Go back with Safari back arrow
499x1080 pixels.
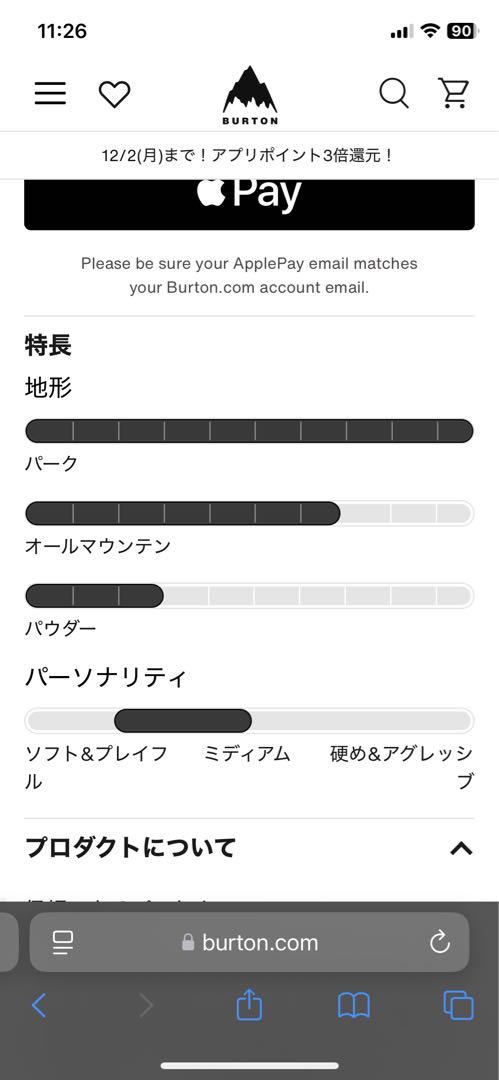point(39,1006)
